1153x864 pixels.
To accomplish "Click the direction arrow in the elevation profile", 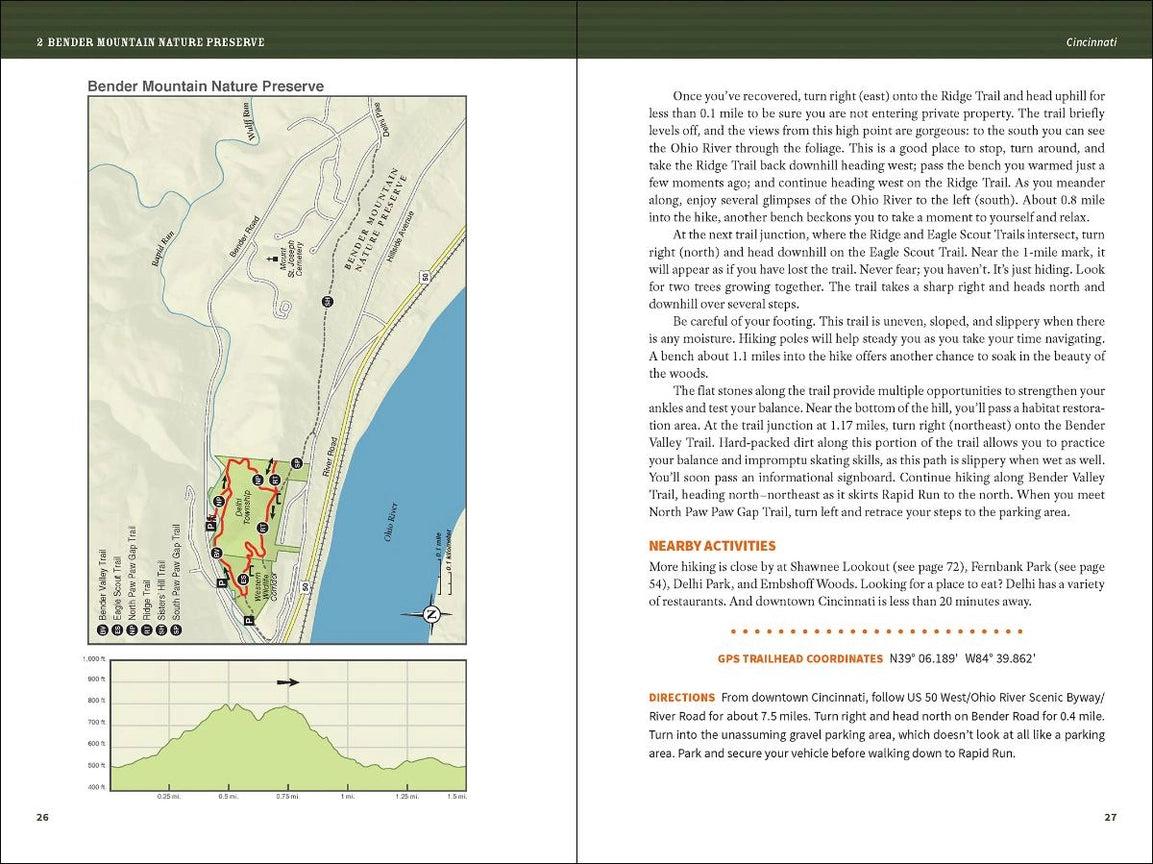I will pyautogui.click(x=288, y=681).
